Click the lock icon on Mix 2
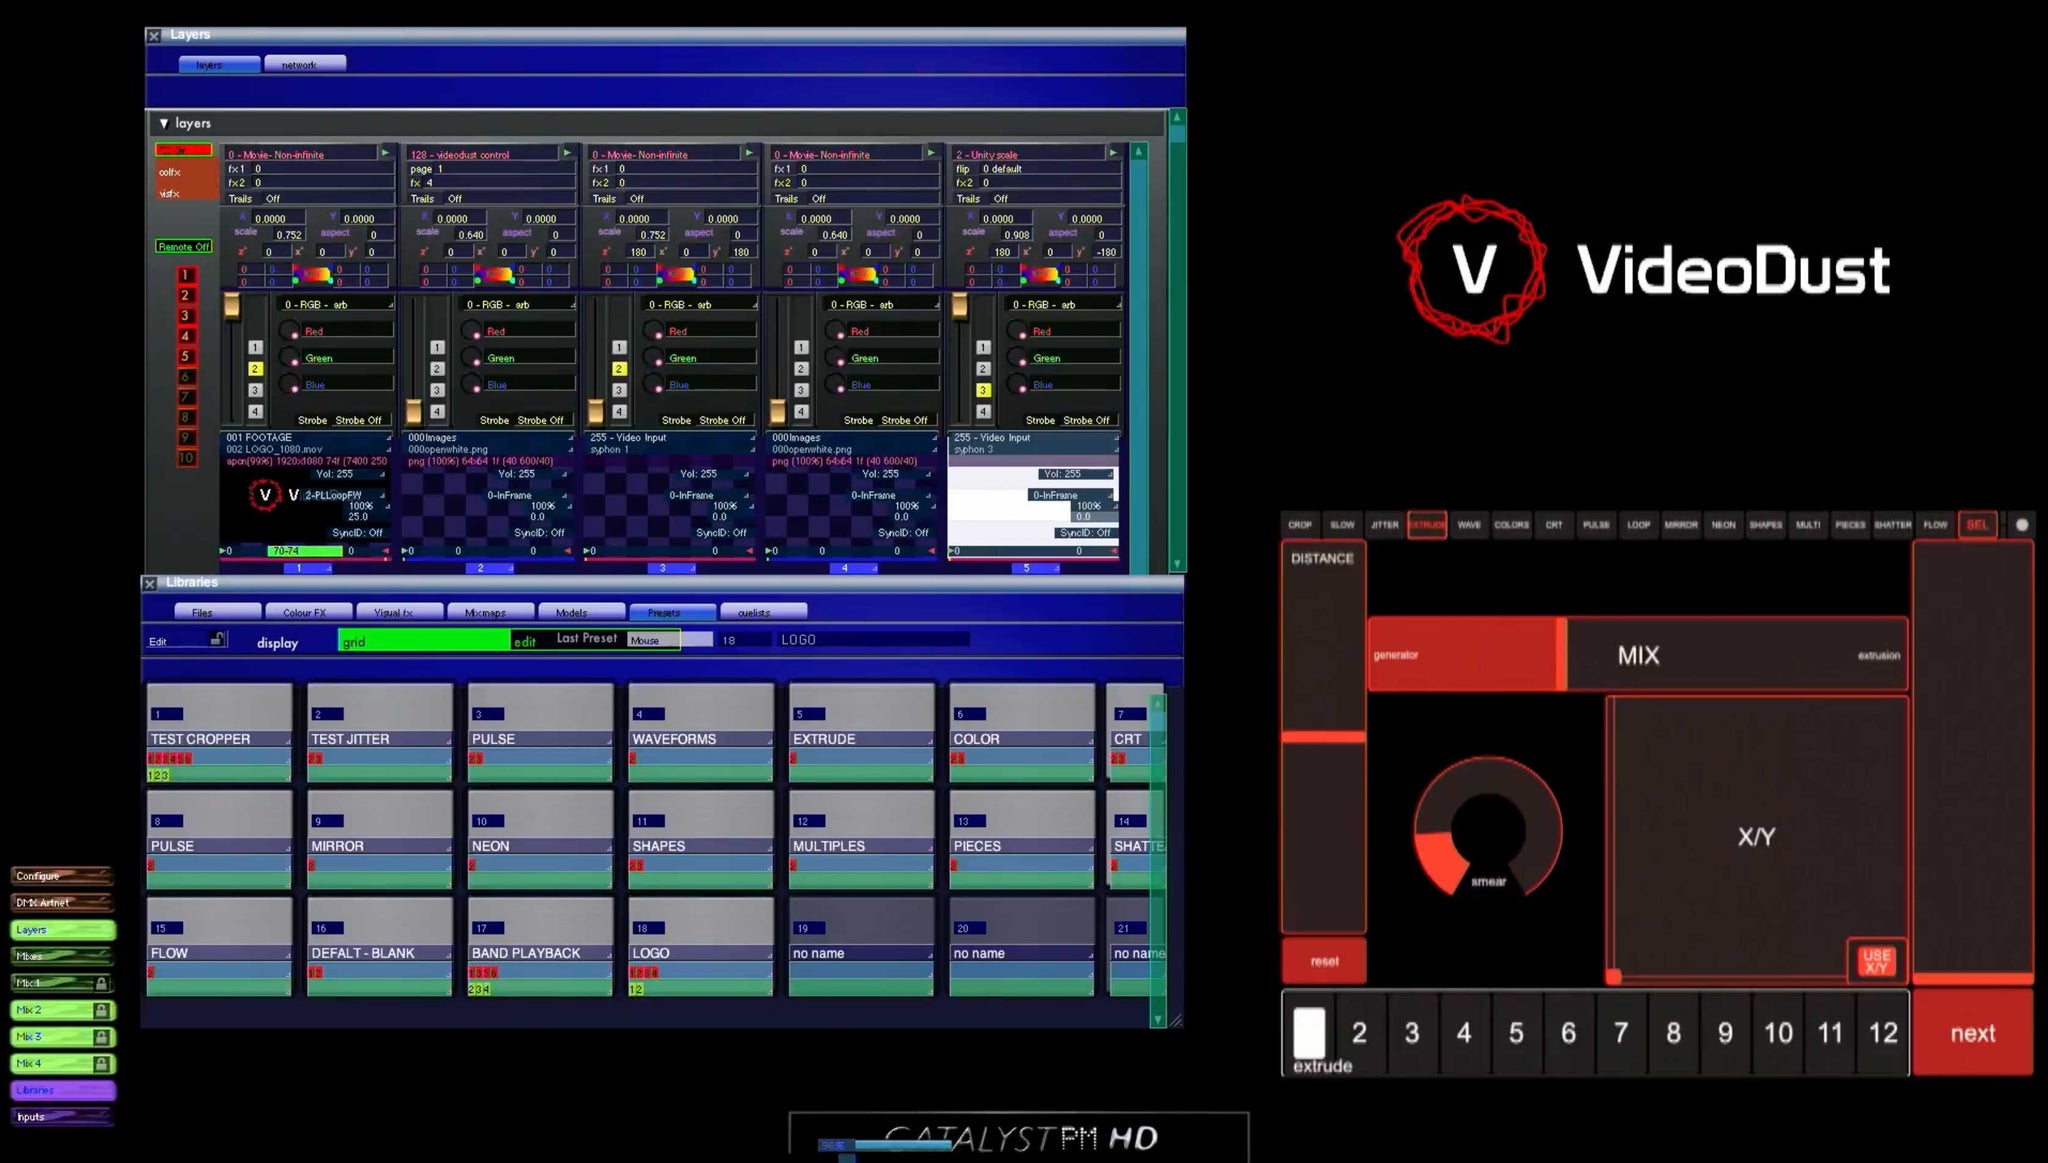Image resolution: width=2048 pixels, height=1163 pixels. [101, 1010]
